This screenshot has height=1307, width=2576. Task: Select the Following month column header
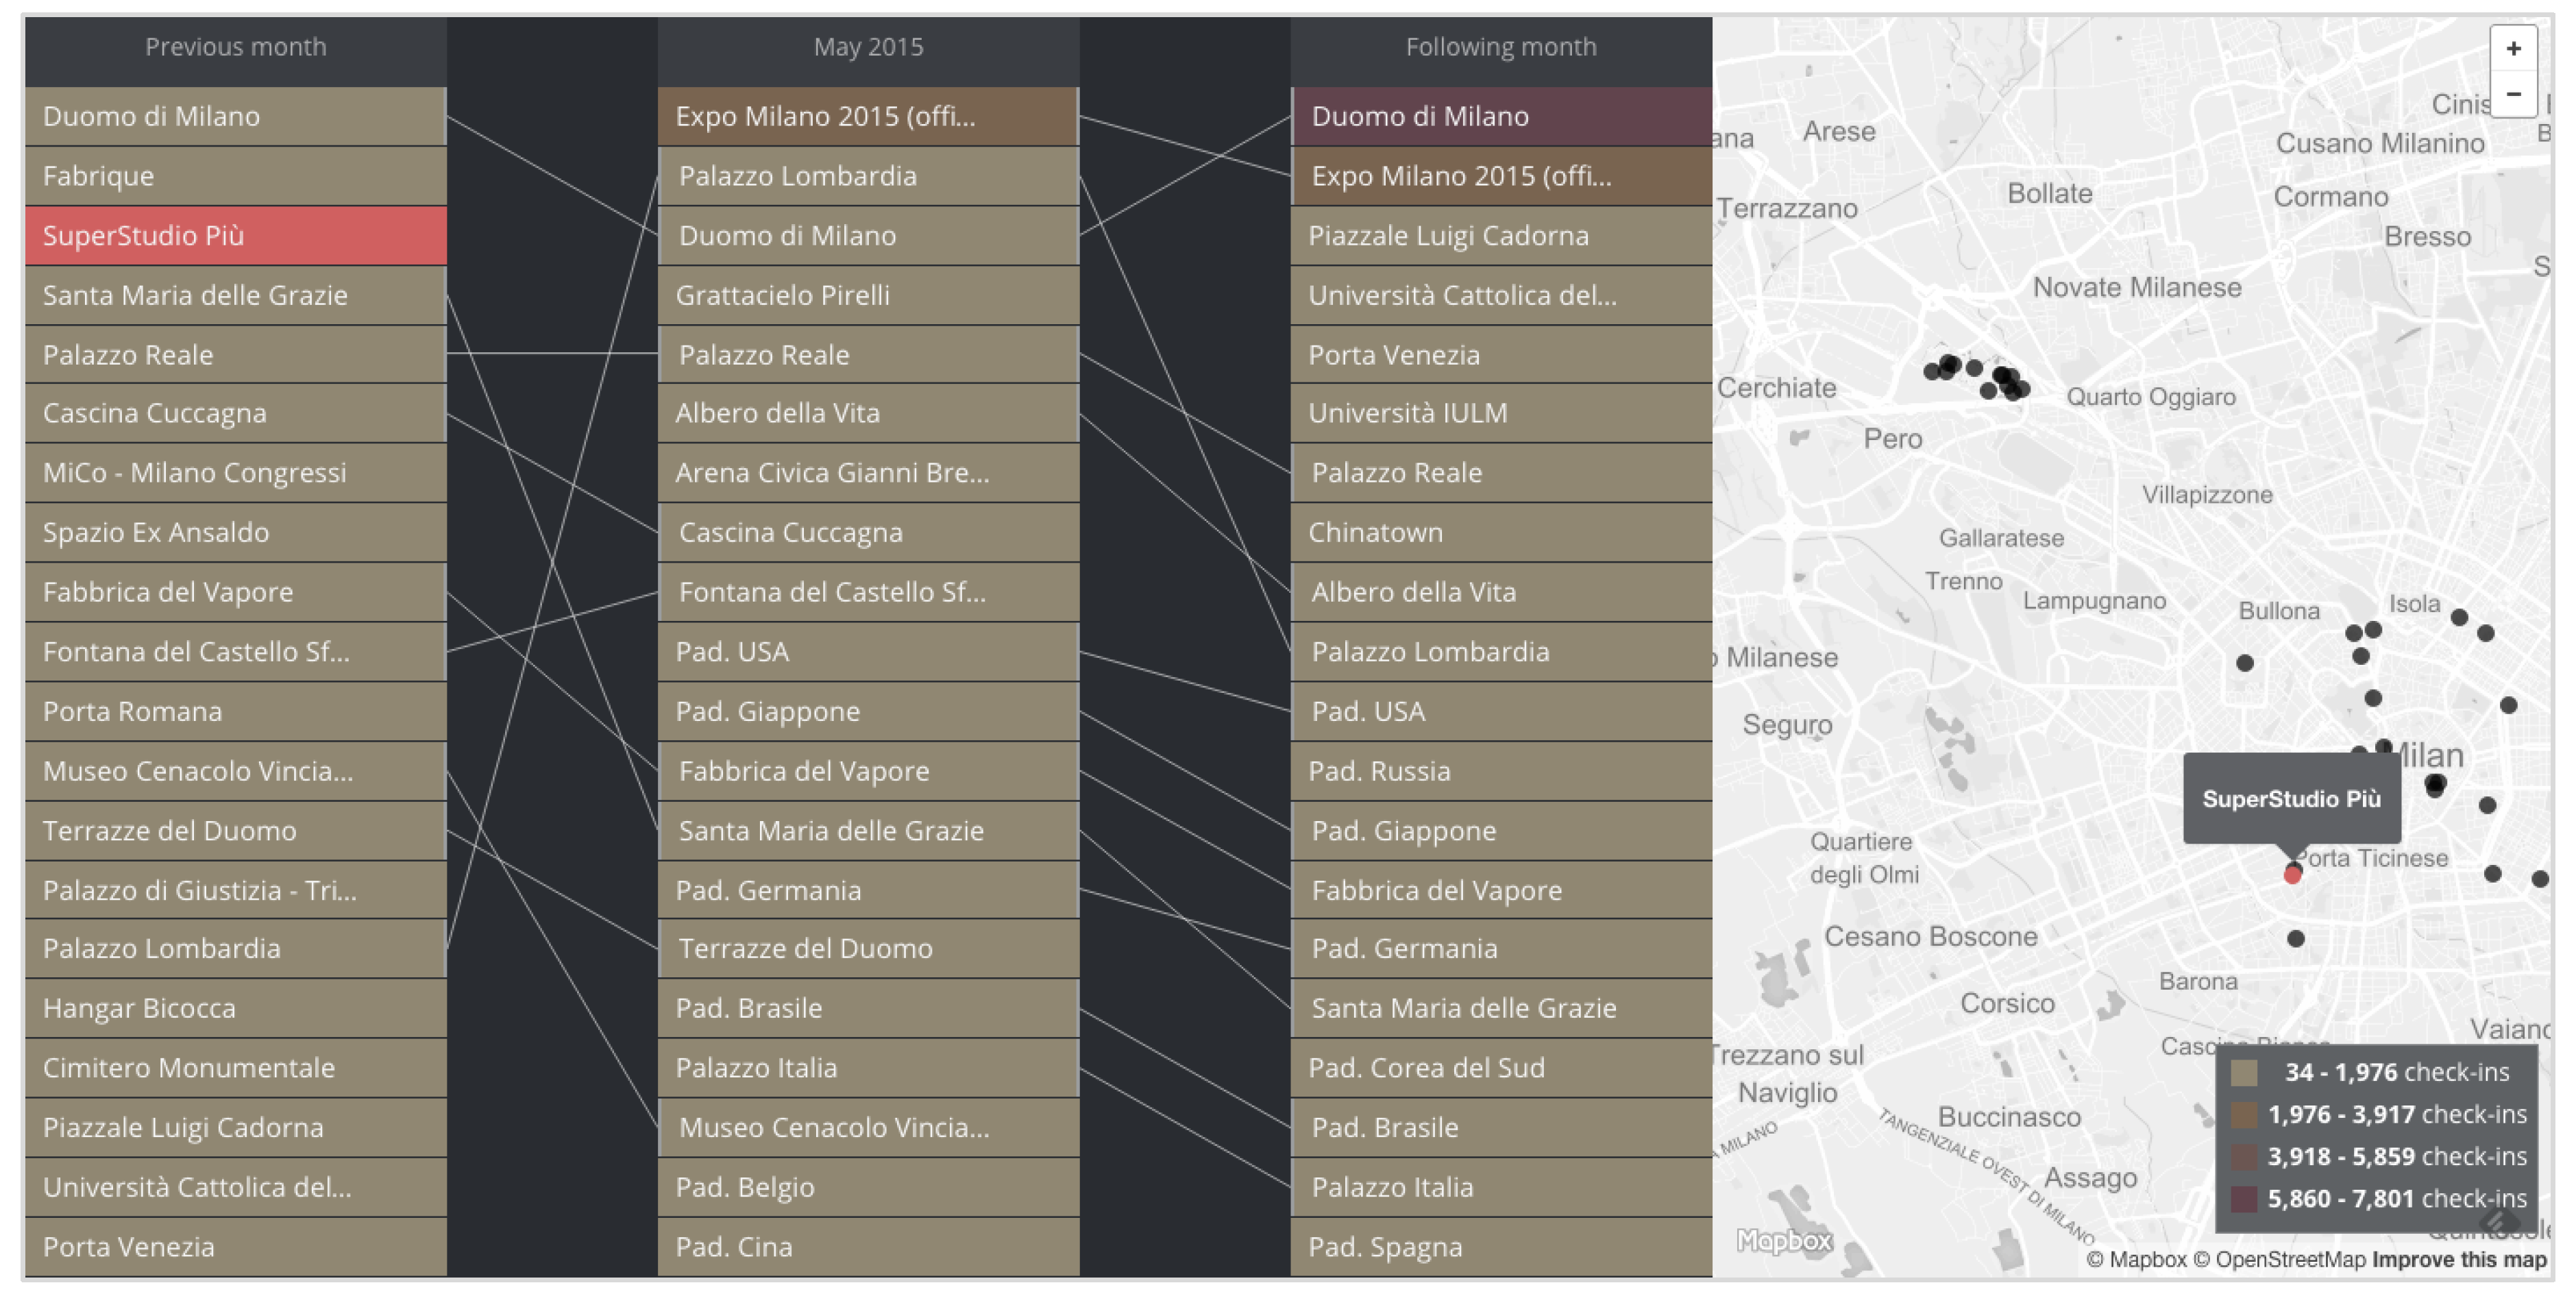click(x=1500, y=47)
